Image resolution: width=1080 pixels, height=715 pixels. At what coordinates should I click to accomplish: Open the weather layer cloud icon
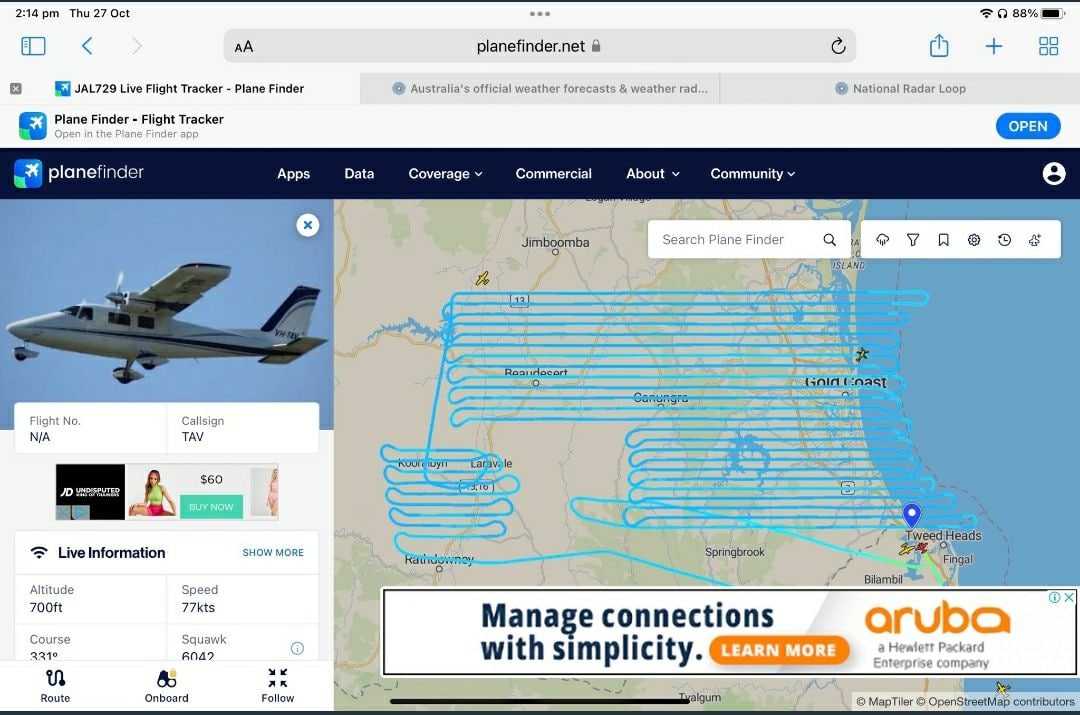click(883, 240)
